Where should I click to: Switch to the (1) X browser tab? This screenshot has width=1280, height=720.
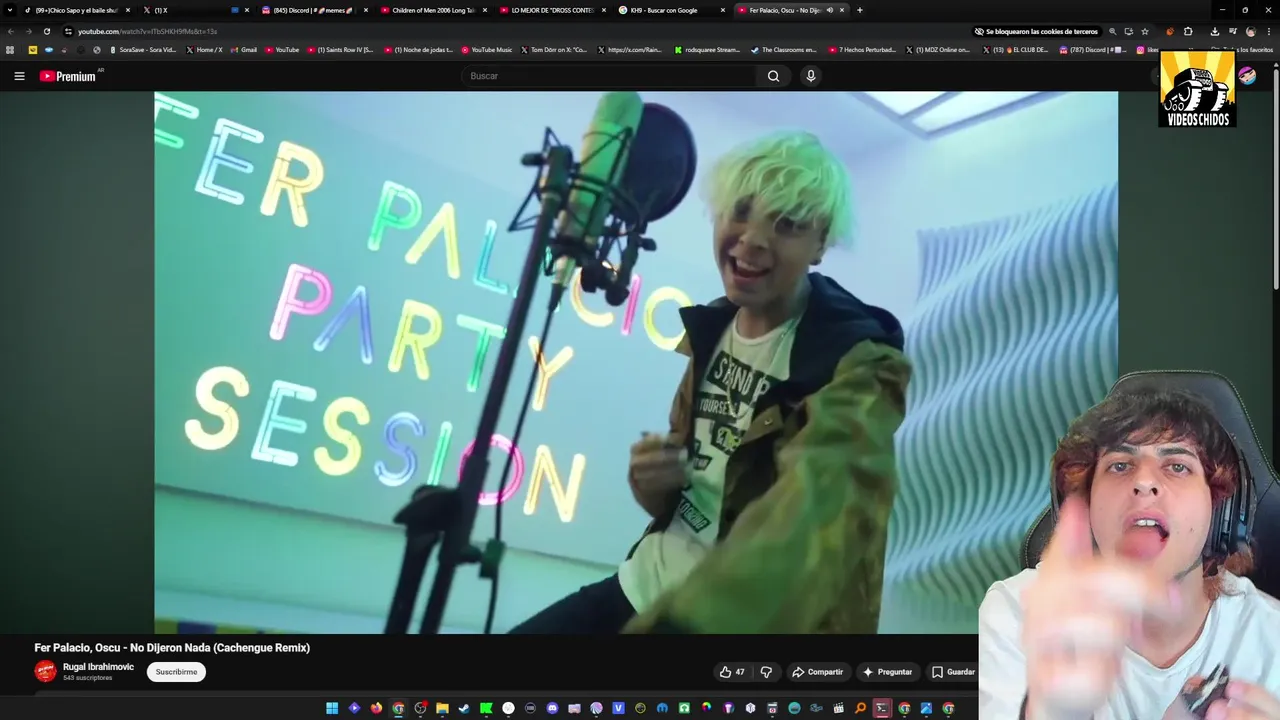click(195, 10)
